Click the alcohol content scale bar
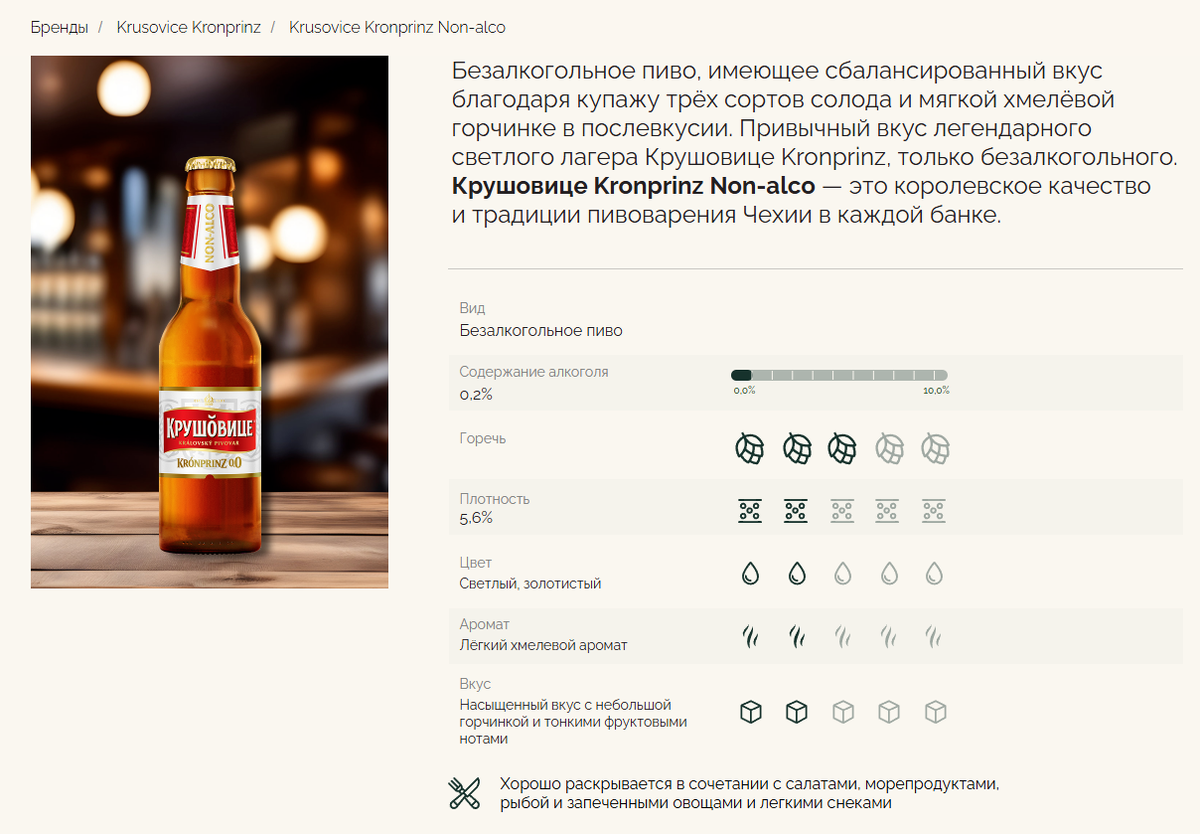Viewport: 1200px width, 834px height. click(x=840, y=375)
